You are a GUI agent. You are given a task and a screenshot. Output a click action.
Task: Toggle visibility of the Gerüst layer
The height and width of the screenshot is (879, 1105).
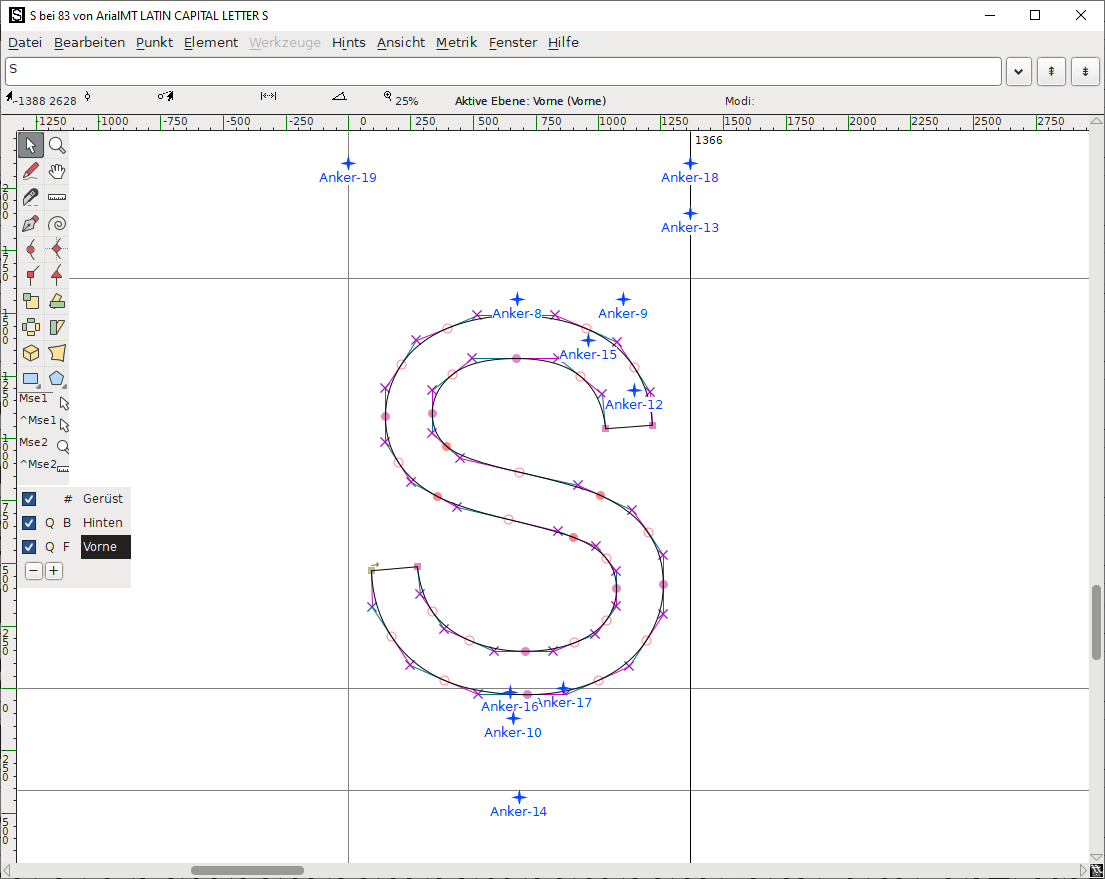[x=29, y=498]
